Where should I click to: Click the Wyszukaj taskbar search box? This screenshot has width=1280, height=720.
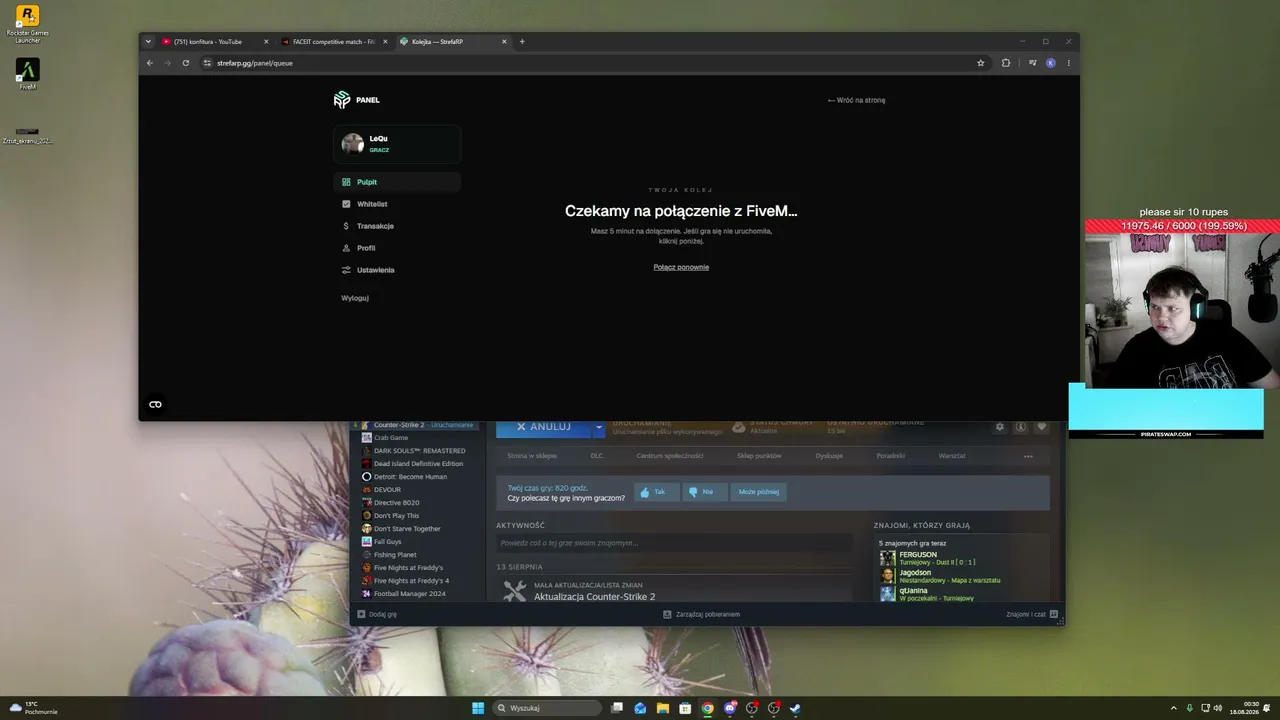click(x=549, y=708)
